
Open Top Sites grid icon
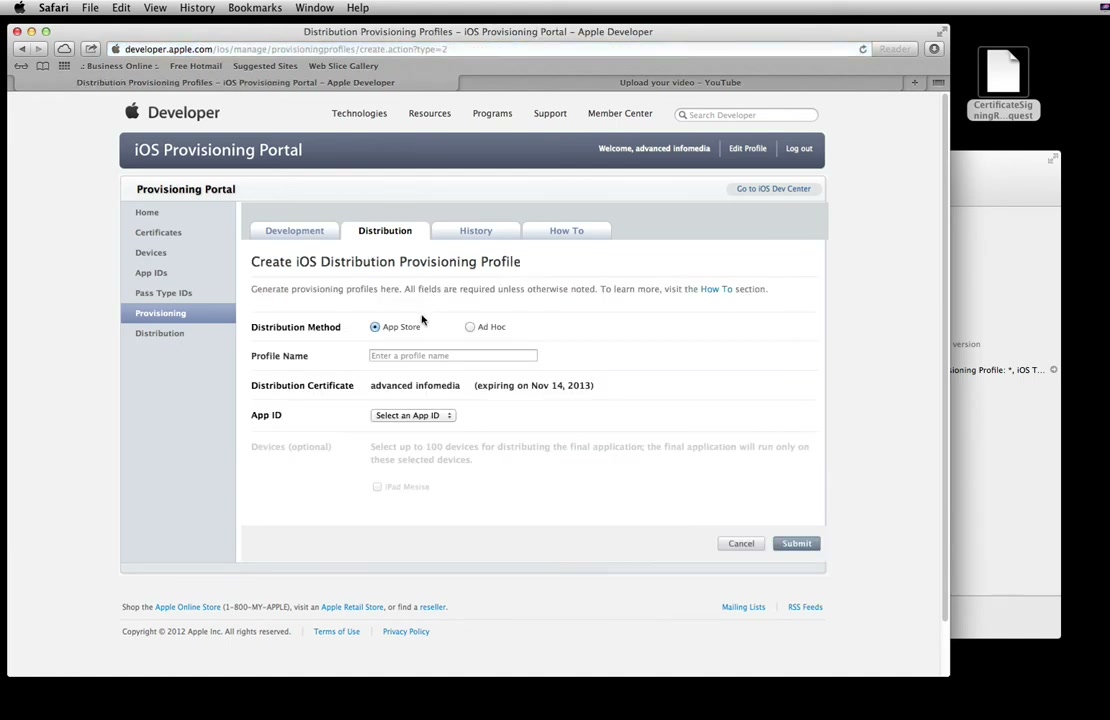64,66
